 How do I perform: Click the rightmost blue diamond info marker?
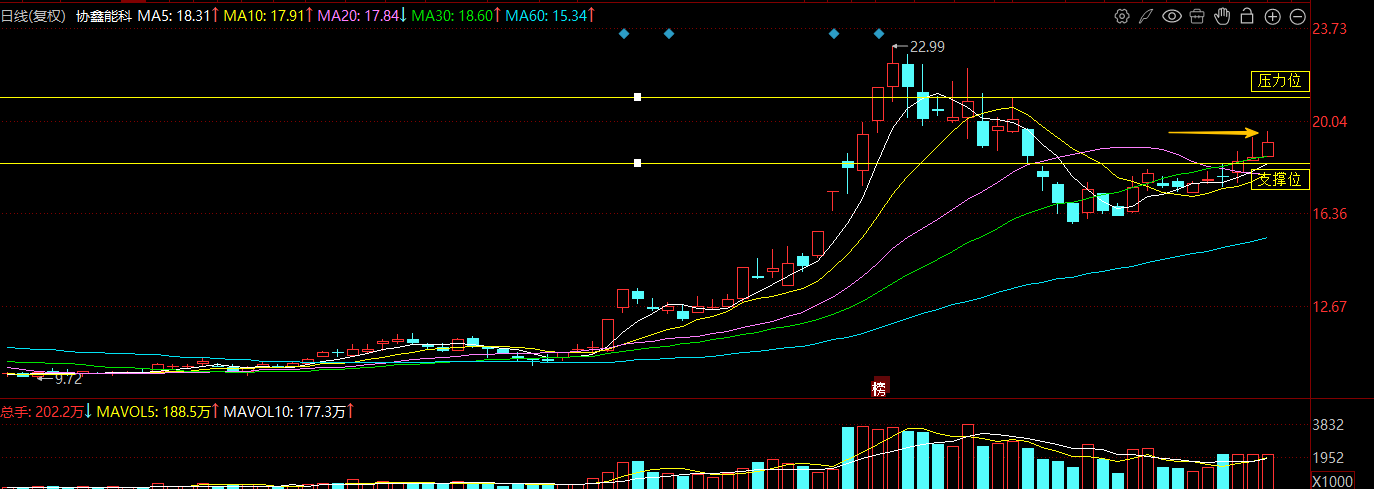pyautogui.click(x=879, y=34)
